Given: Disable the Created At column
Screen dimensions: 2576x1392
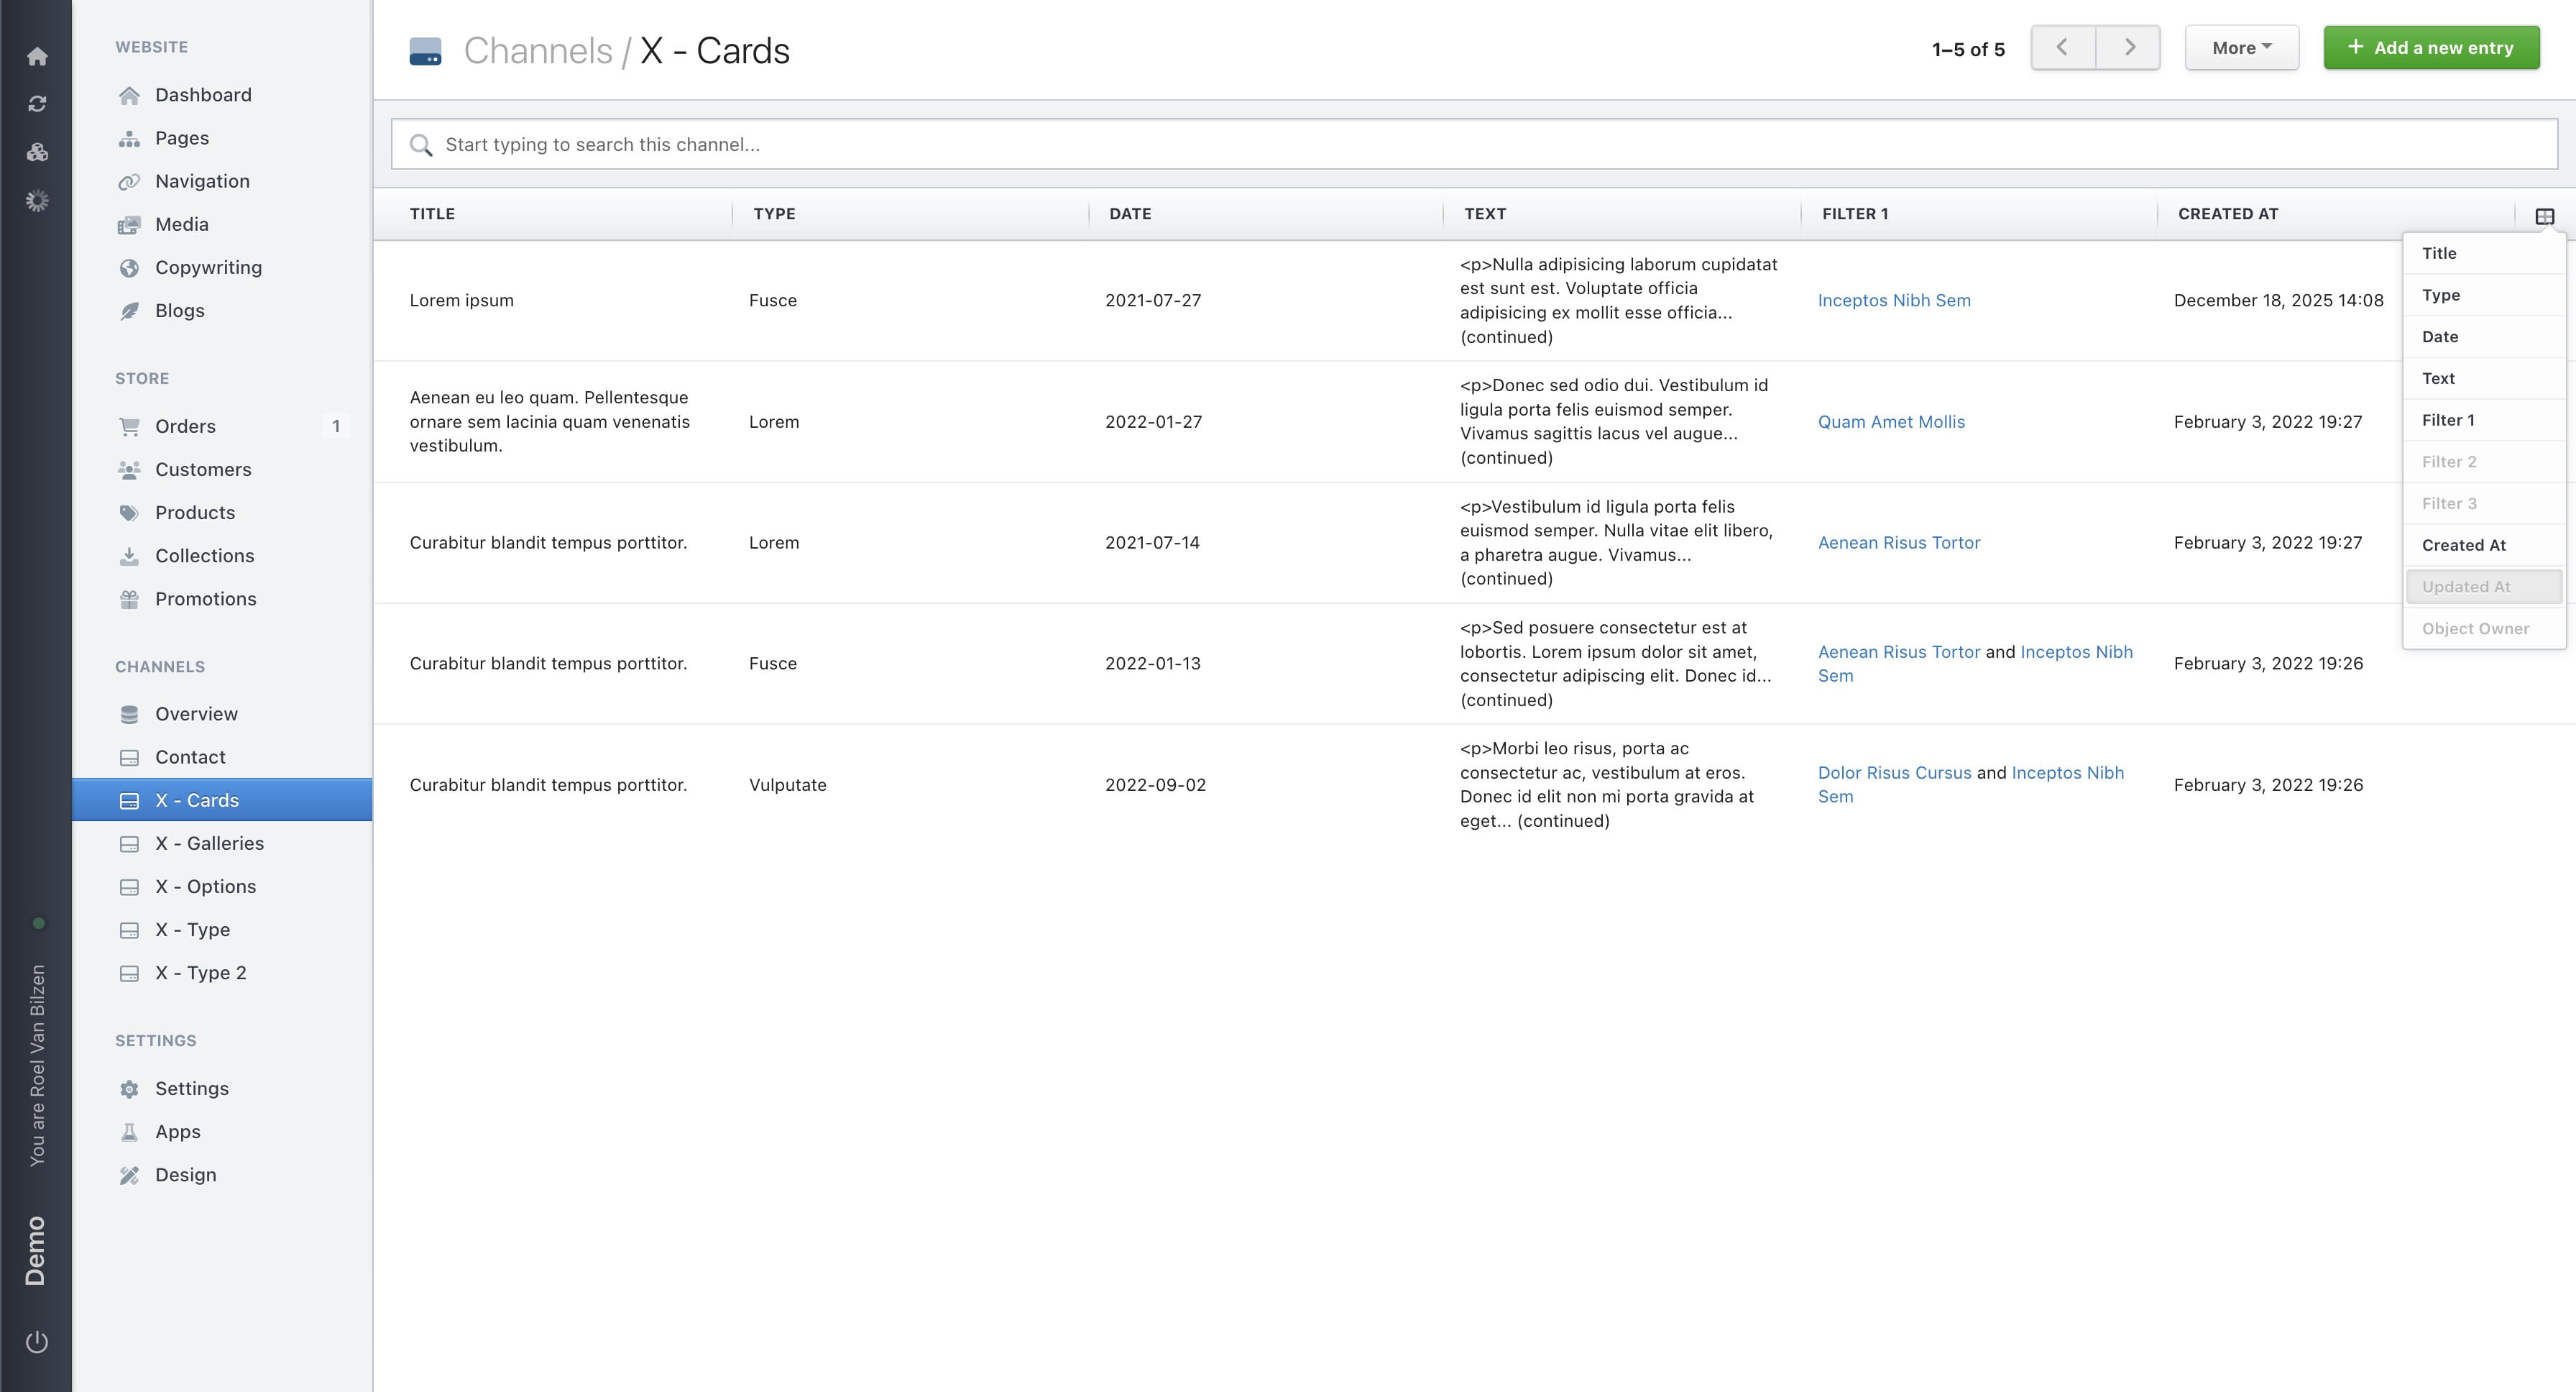Looking at the screenshot, I should [x=2463, y=545].
